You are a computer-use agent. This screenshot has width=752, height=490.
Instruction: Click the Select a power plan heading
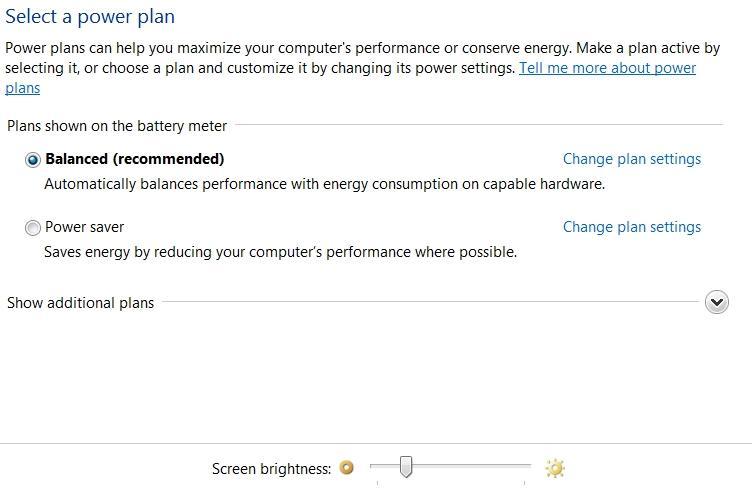[x=90, y=17]
